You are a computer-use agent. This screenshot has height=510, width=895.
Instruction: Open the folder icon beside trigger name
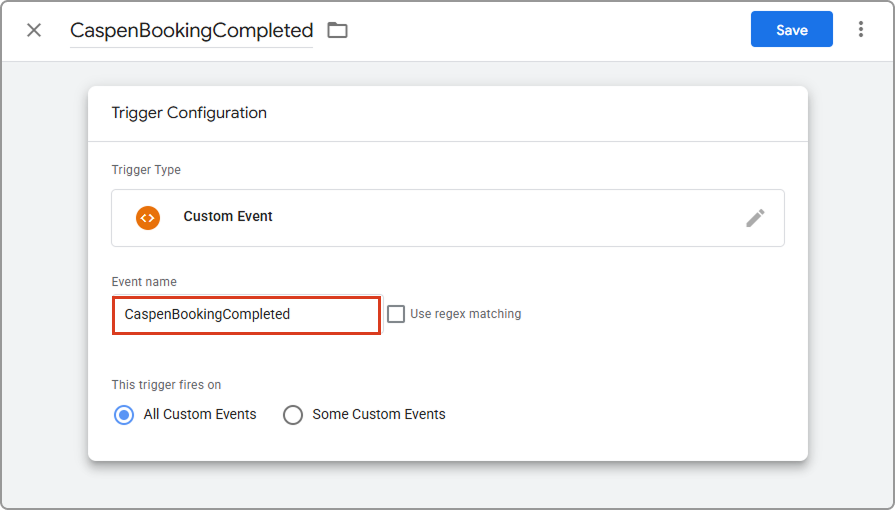[338, 30]
